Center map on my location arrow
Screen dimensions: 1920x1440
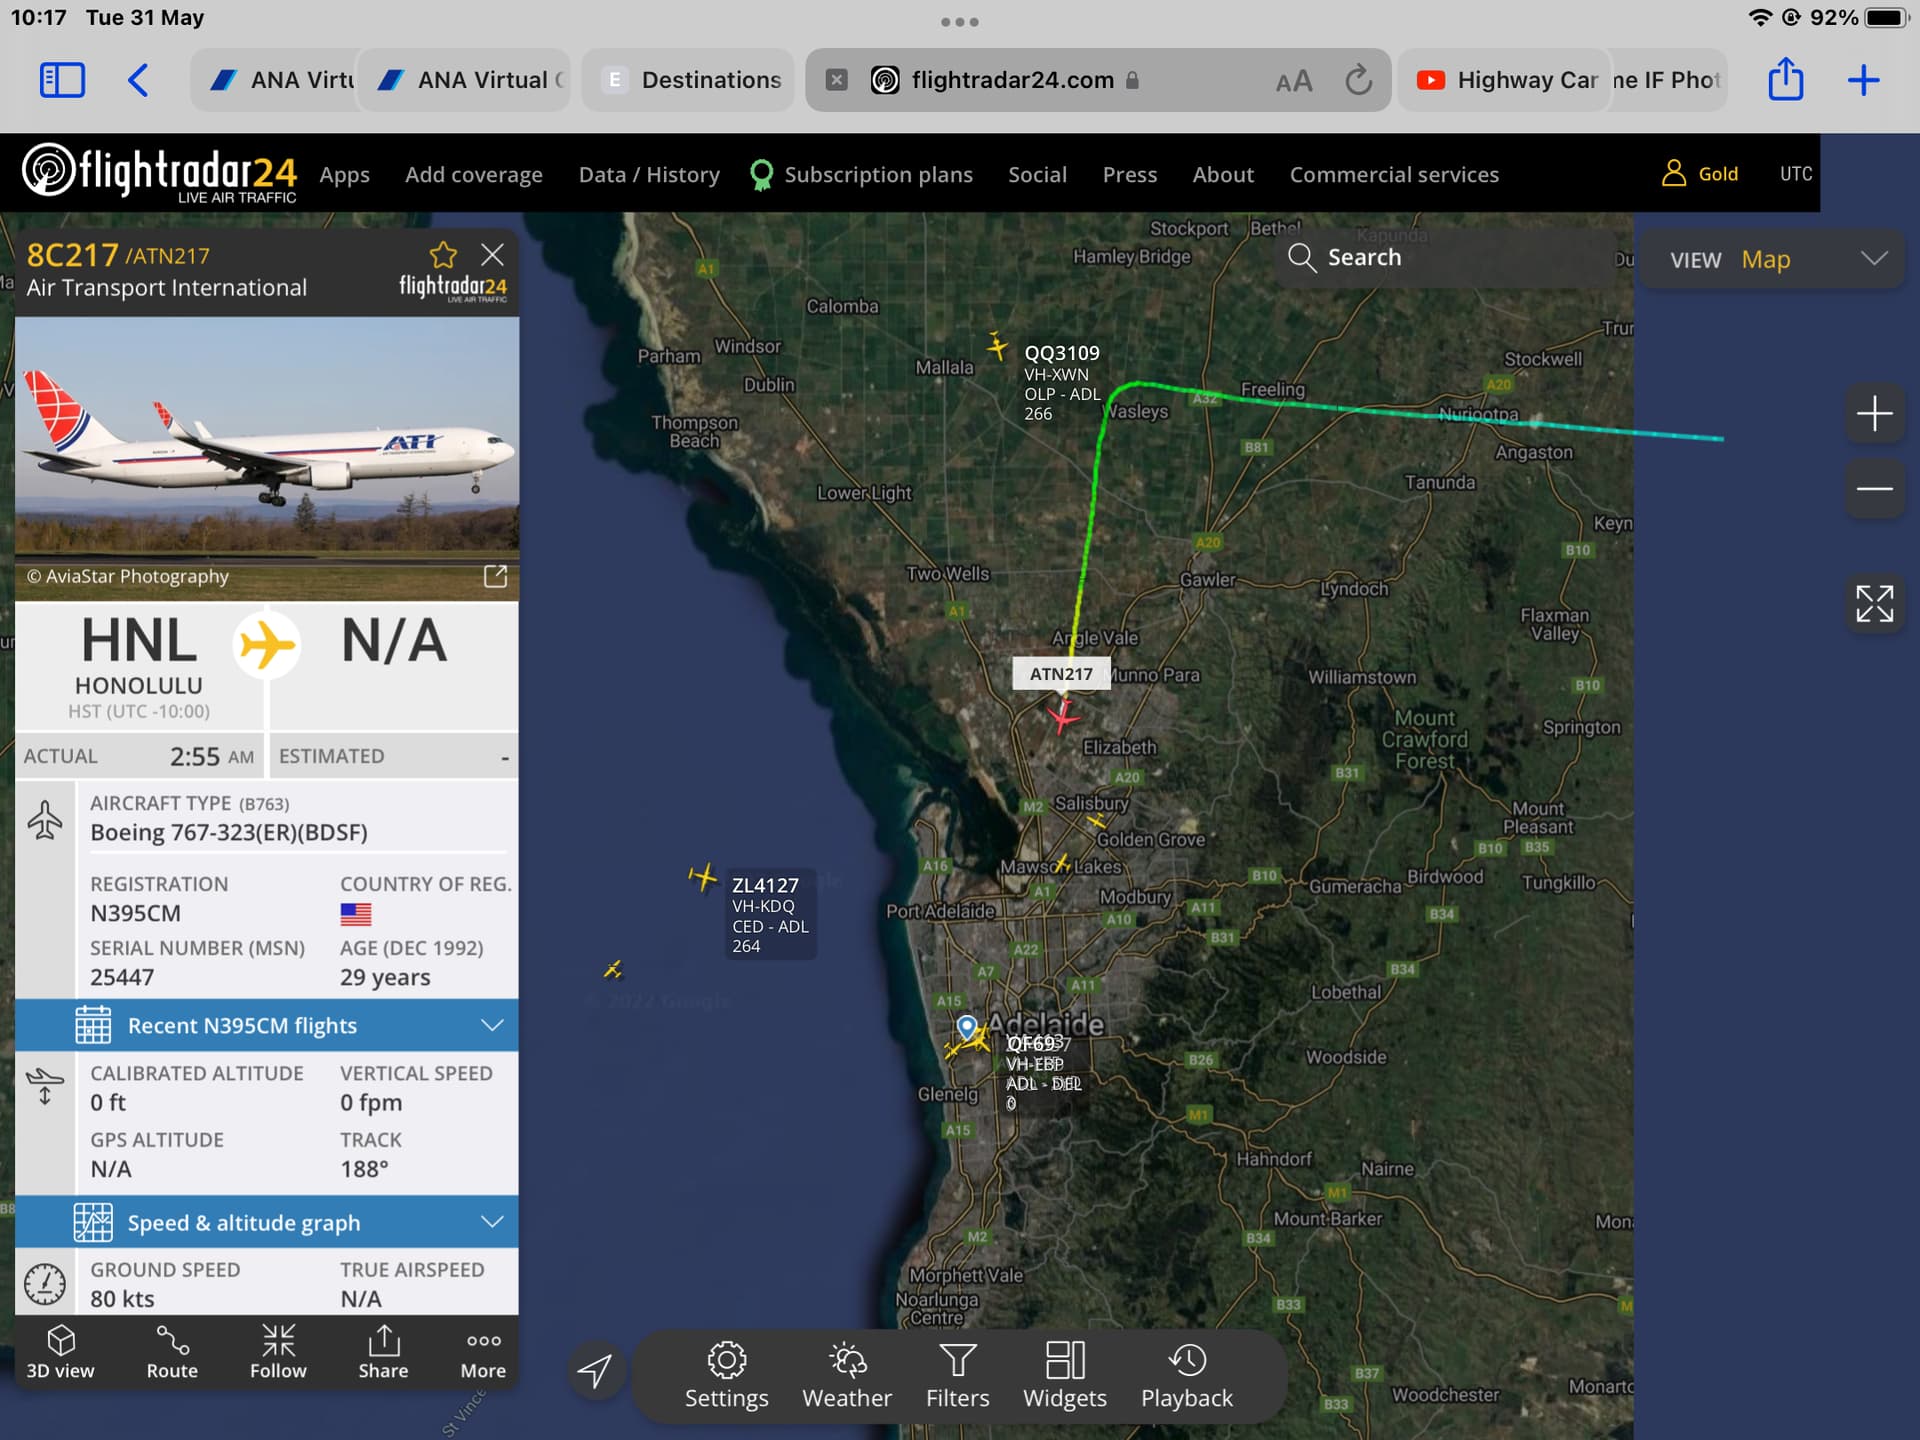tap(596, 1370)
